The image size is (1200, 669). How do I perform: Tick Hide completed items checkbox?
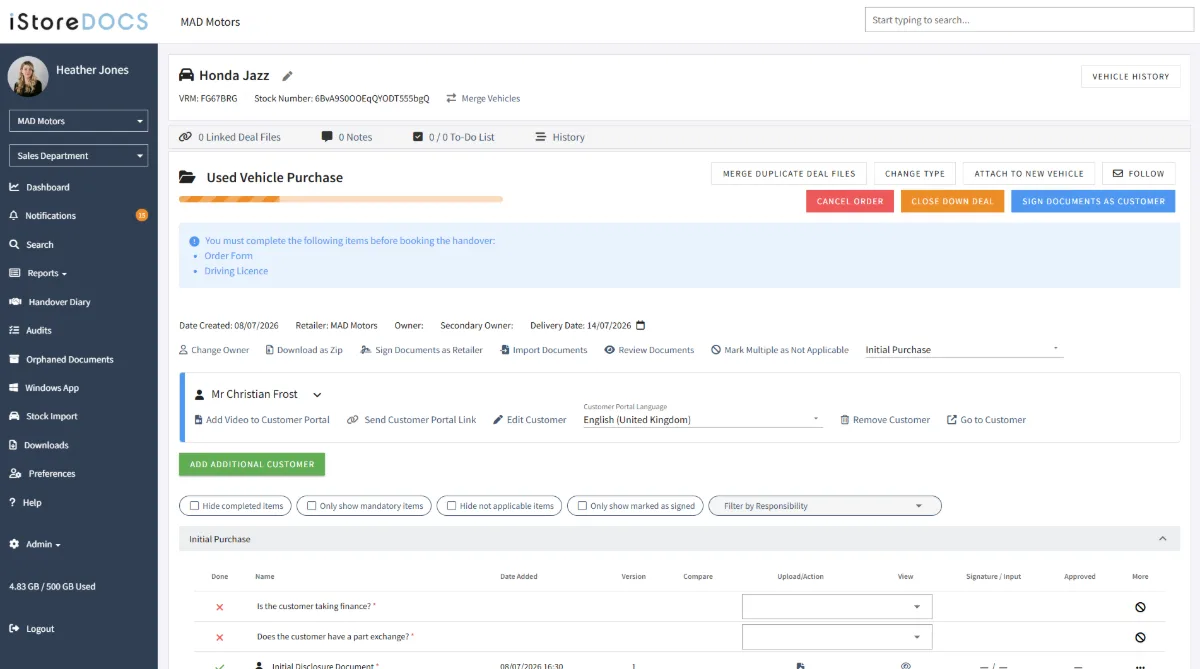click(193, 506)
